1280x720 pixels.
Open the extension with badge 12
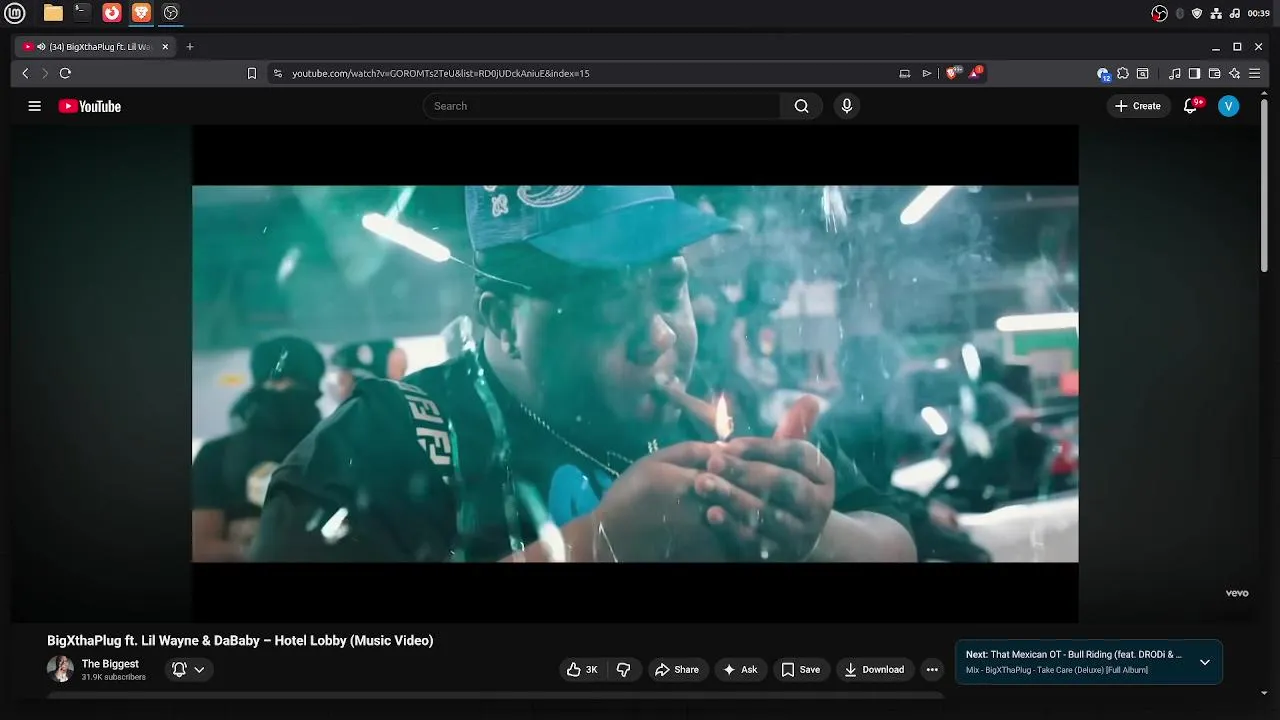tap(1103, 73)
